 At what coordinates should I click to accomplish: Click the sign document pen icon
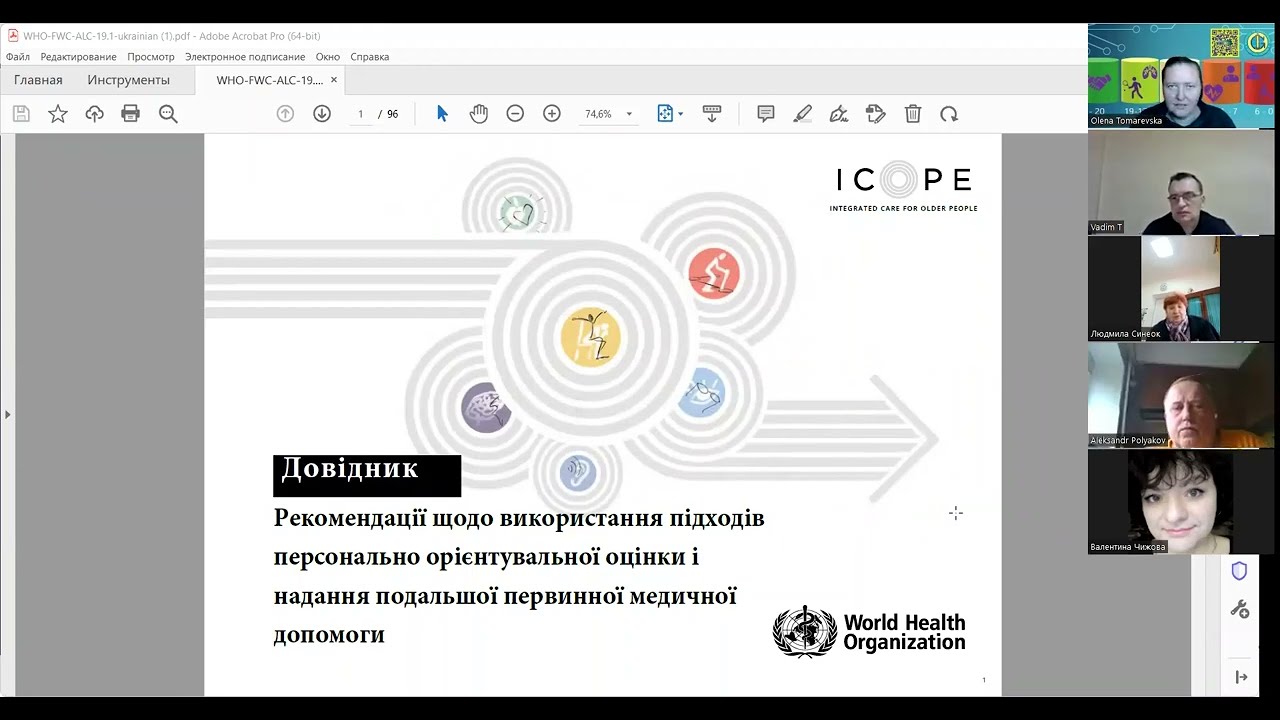[x=839, y=114]
